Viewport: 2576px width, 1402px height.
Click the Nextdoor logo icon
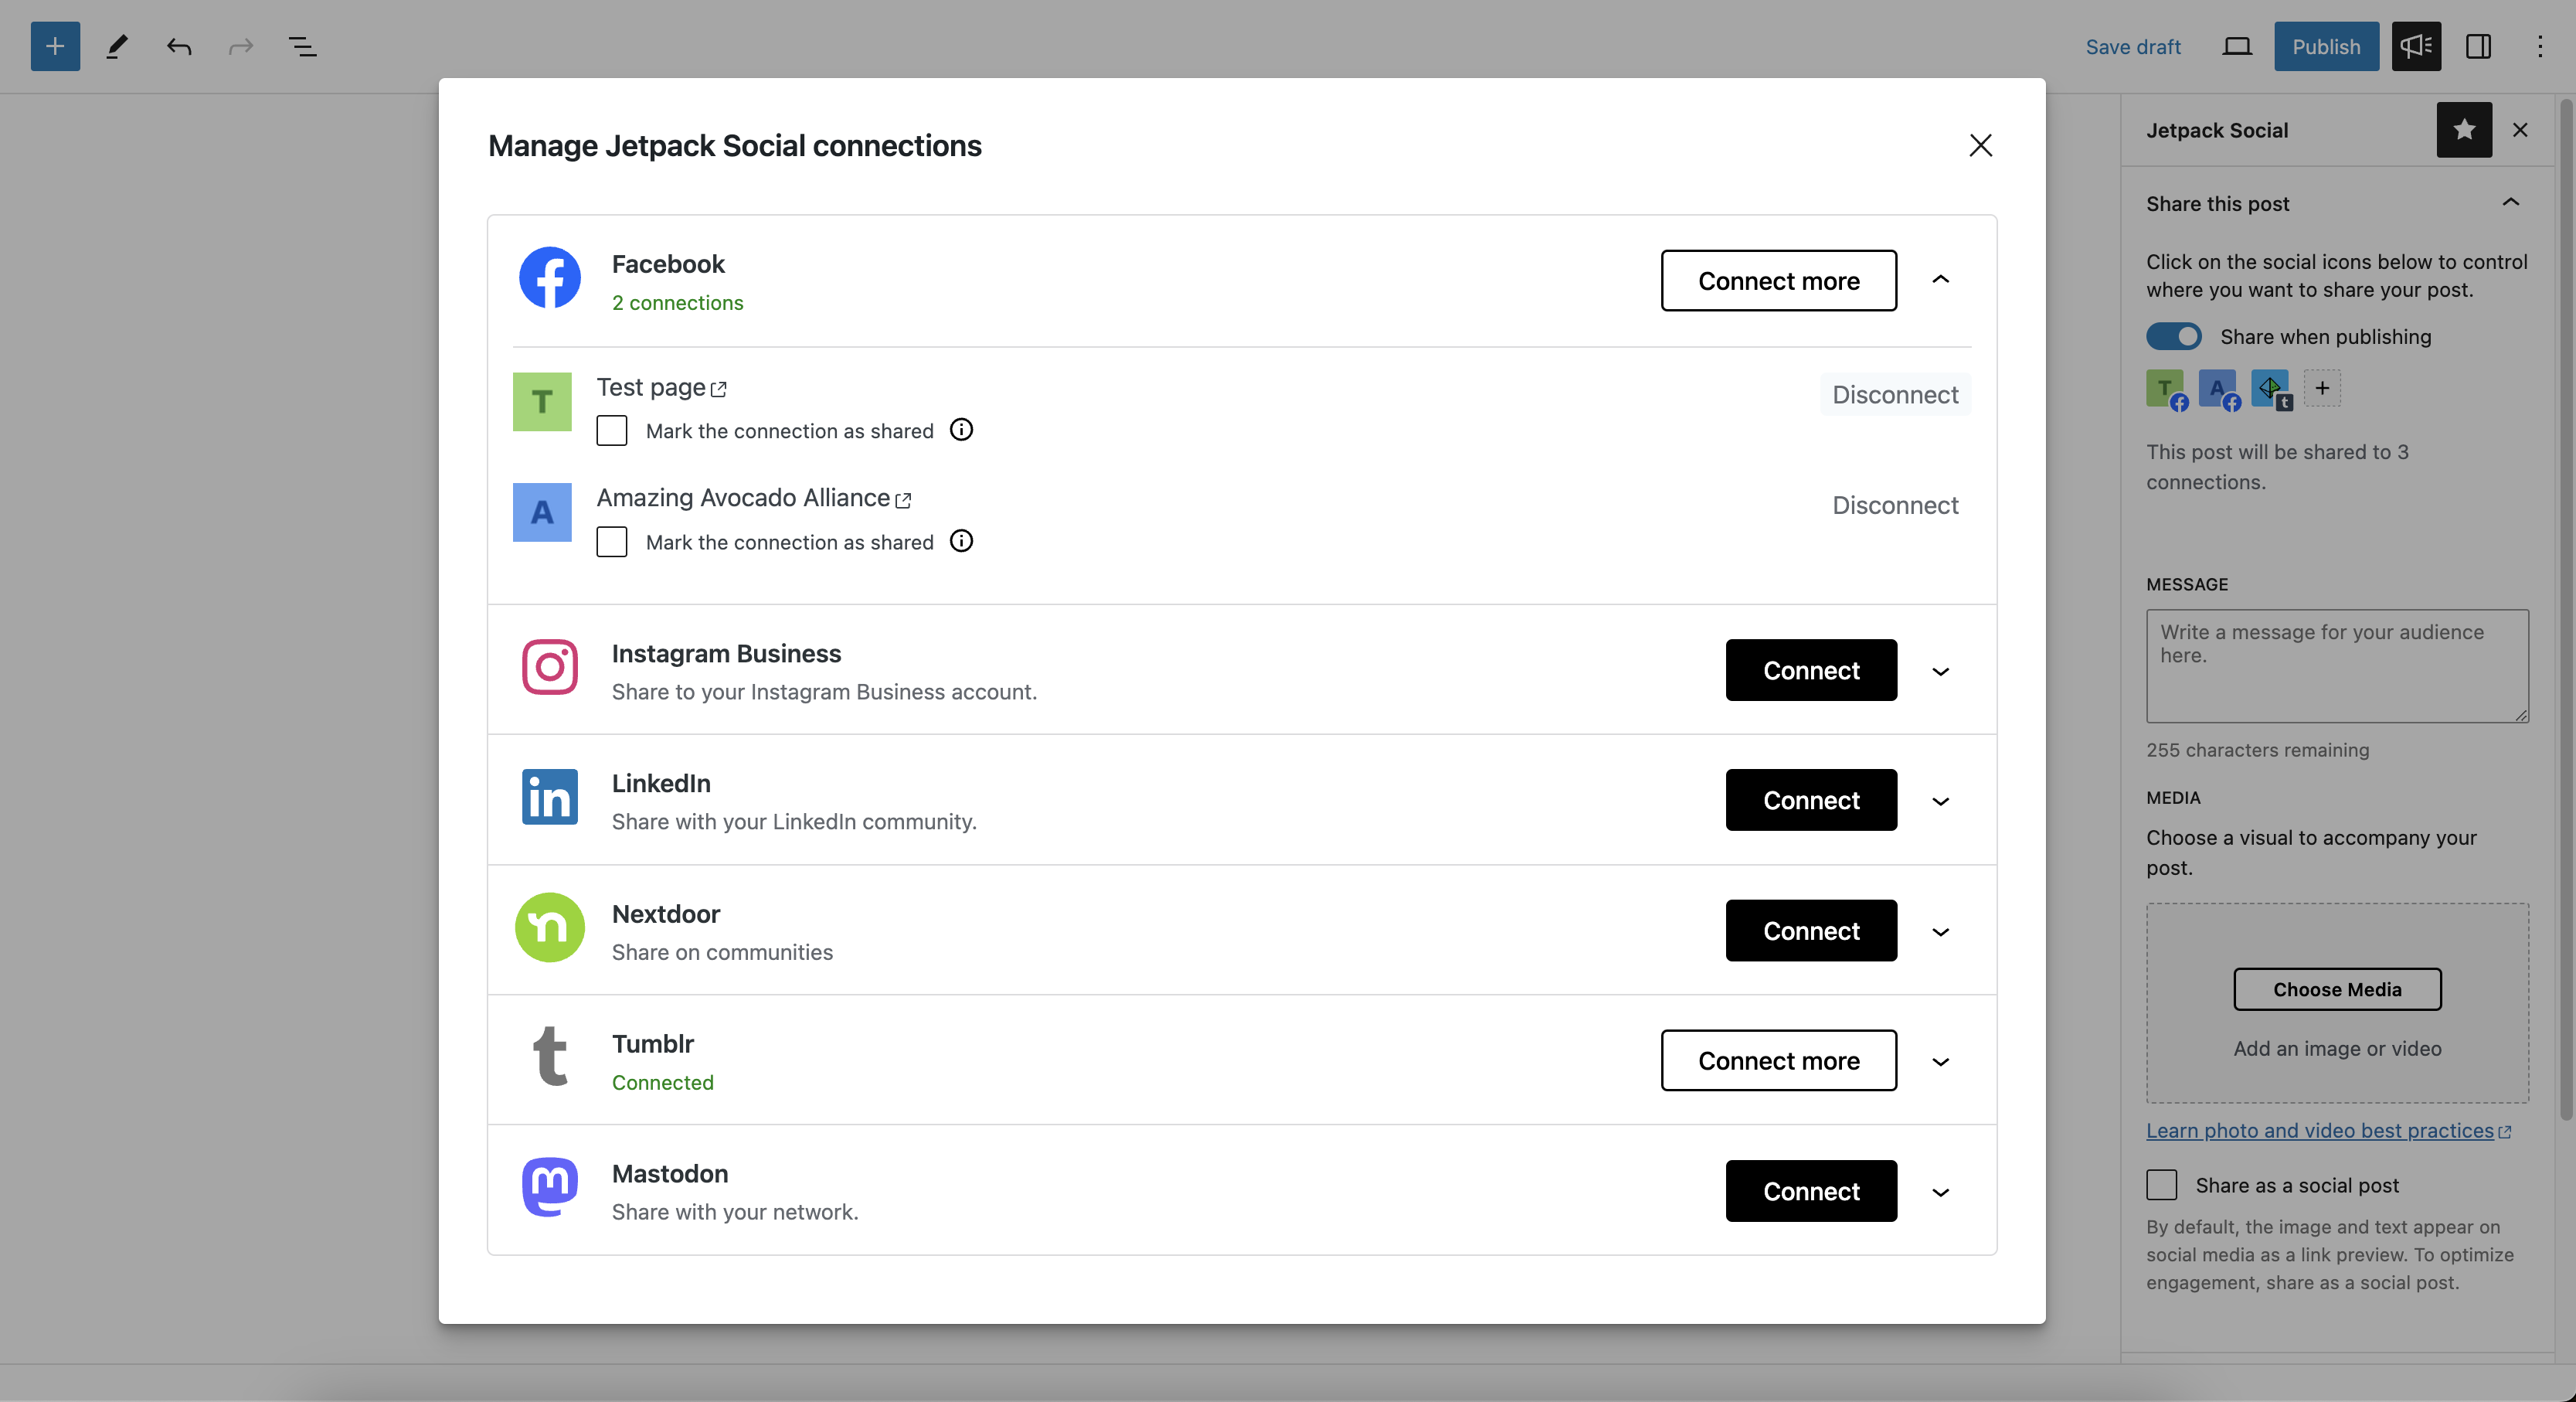[549, 927]
